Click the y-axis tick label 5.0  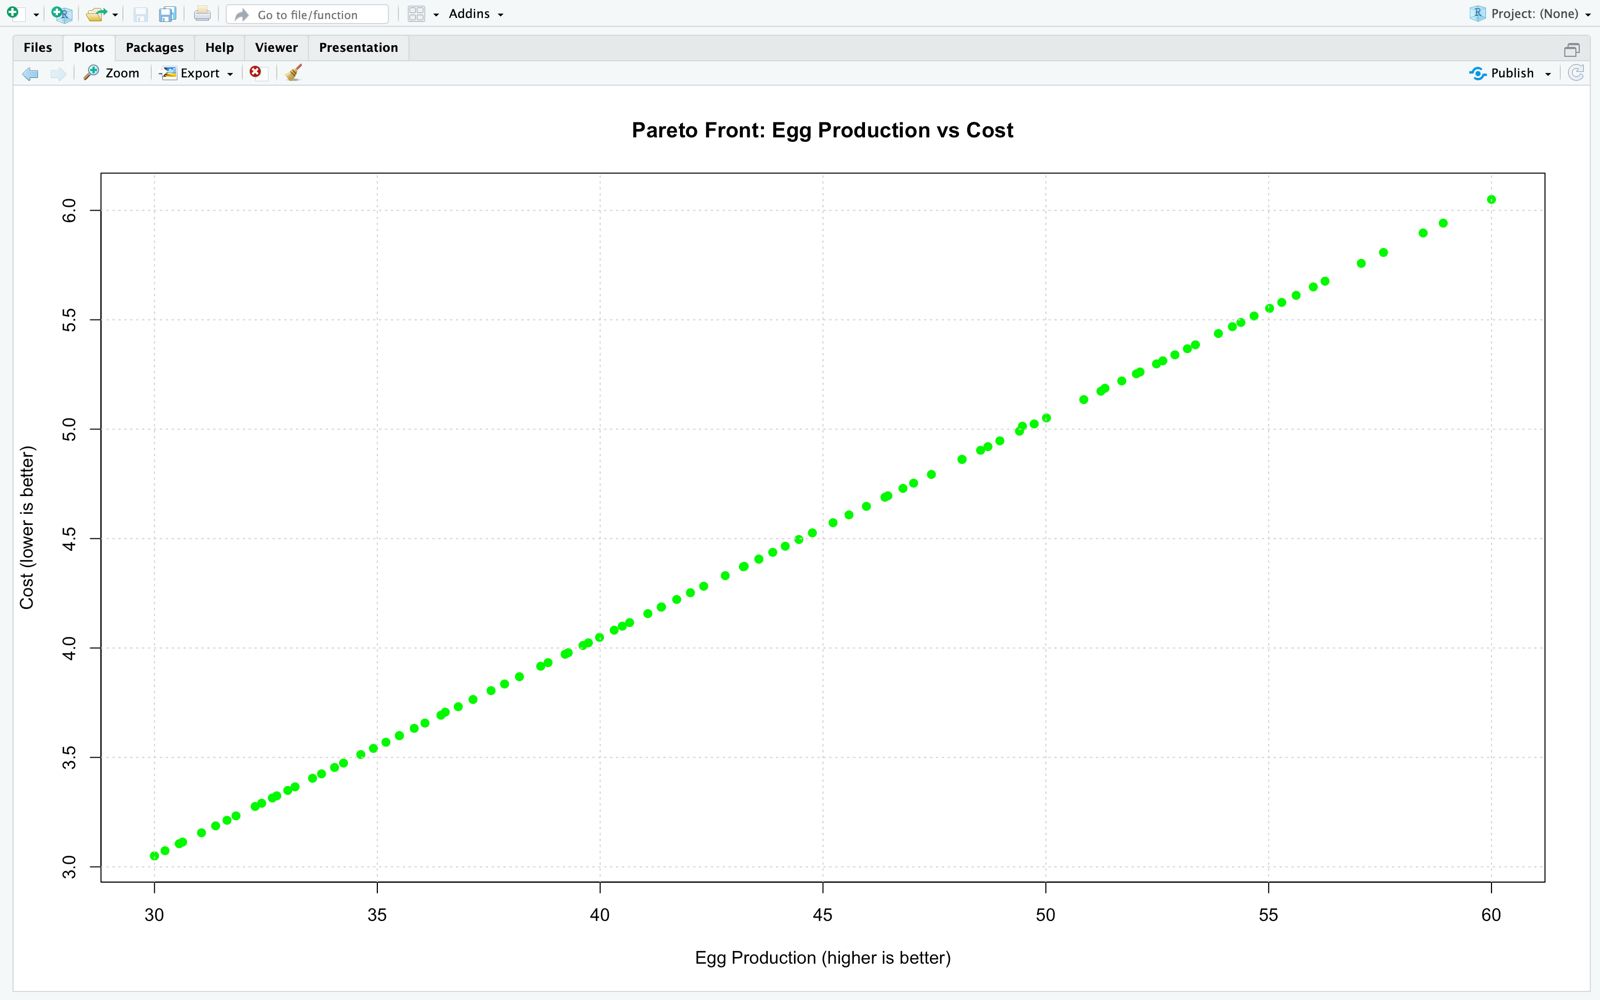(69, 429)
